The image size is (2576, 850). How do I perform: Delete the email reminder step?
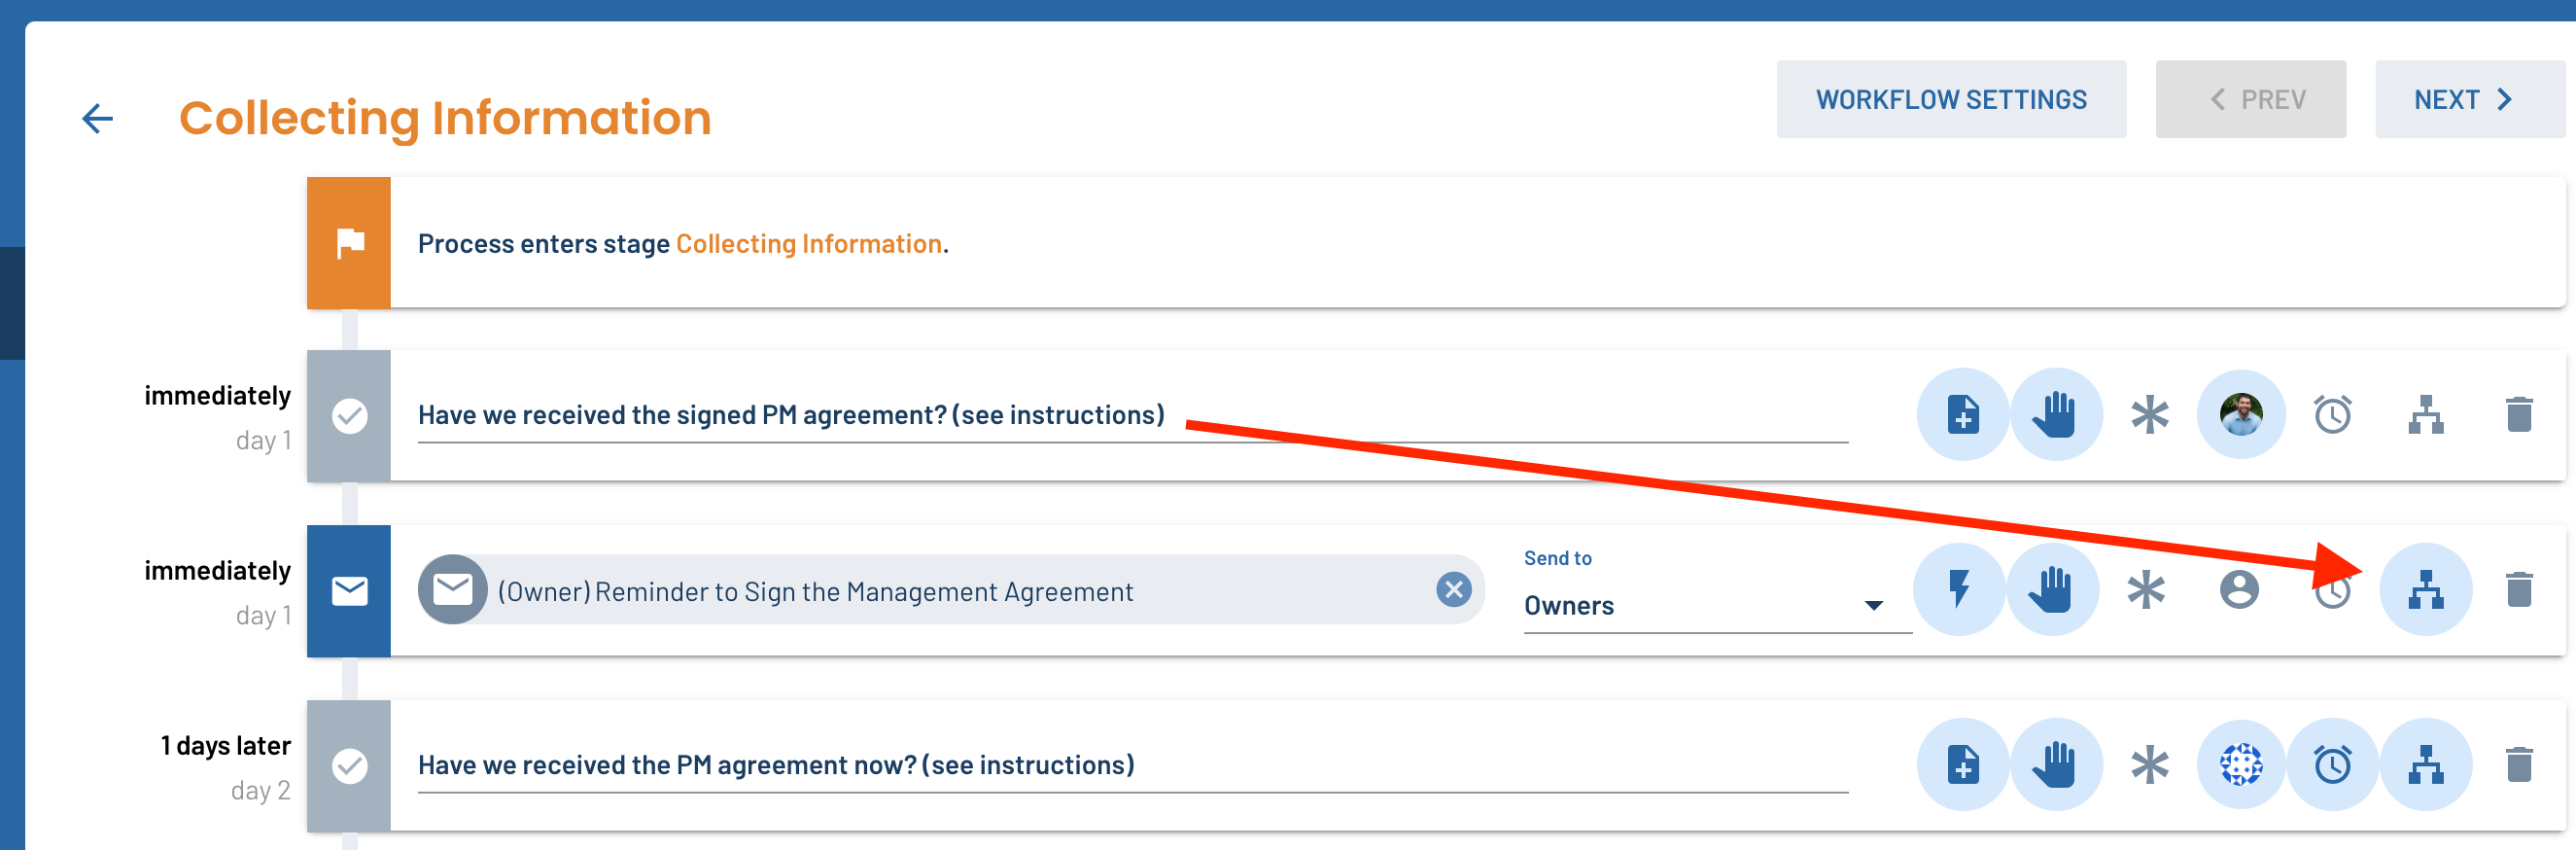[x=2519, y=589]
